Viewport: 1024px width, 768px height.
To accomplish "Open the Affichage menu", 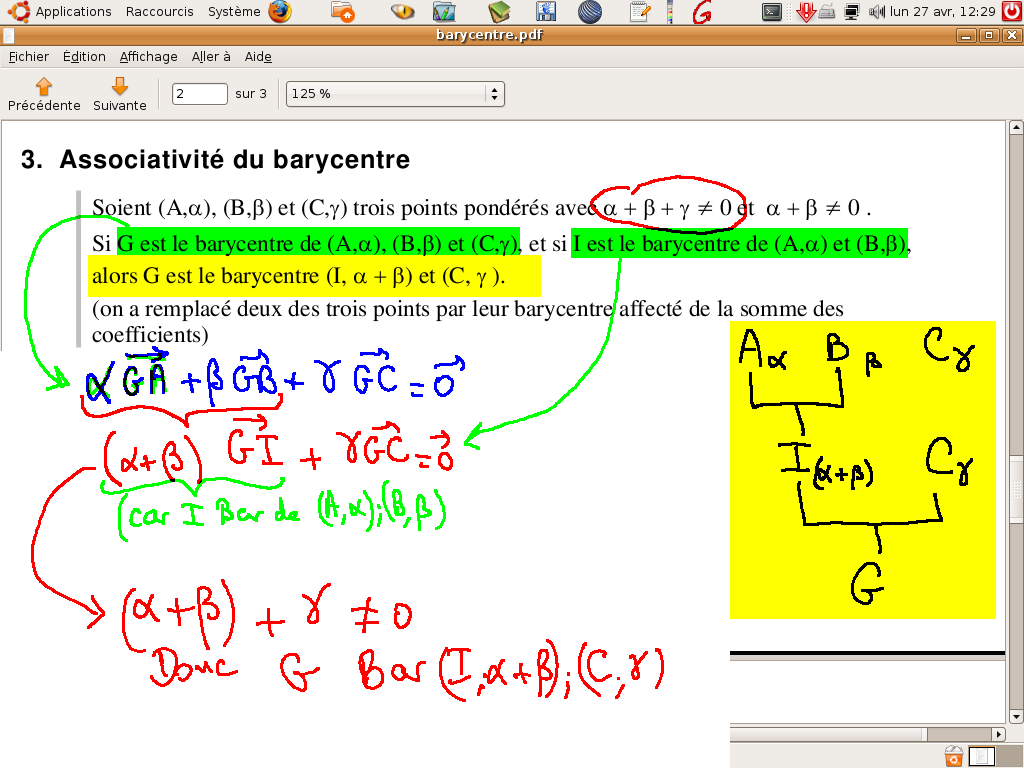I will [148, 57].
